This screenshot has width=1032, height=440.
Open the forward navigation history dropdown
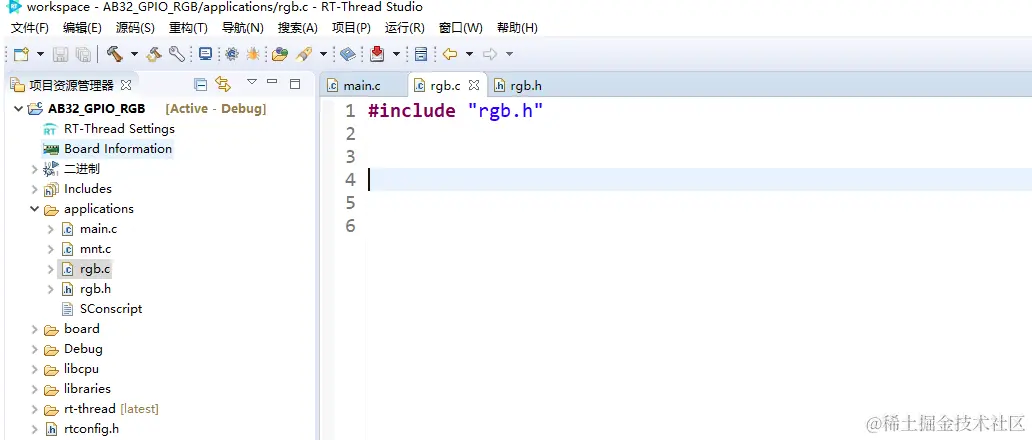click(x=509, y=54)
